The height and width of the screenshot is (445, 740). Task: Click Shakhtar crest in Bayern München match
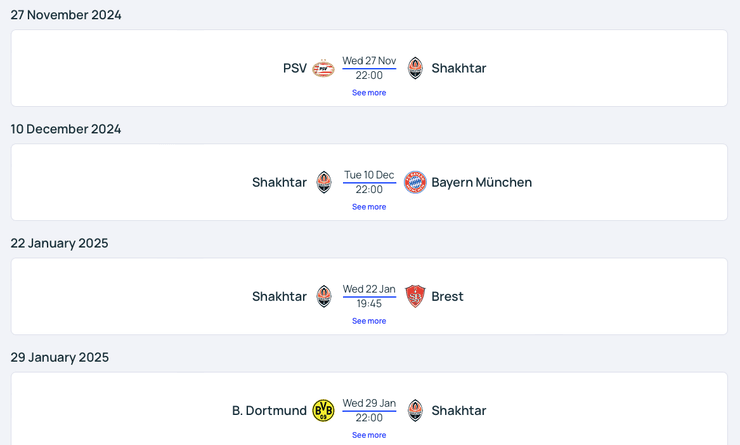pyautogui.click(x=323, y=182)
